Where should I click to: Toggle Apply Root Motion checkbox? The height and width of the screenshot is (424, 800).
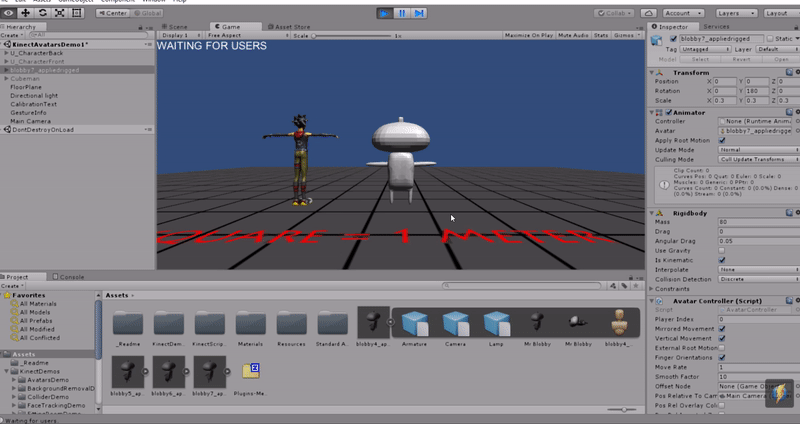pyautogui.click(x=722, y=140)
